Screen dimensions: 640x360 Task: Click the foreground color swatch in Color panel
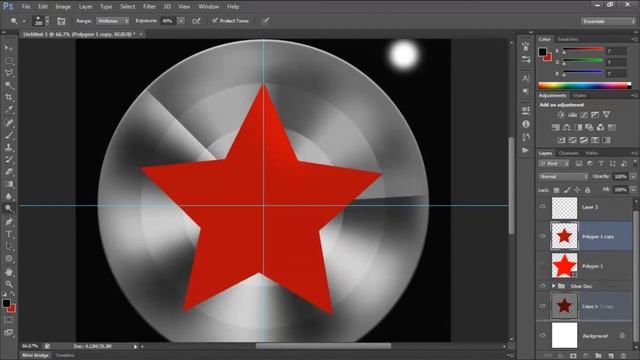click(x=542, y=52)
